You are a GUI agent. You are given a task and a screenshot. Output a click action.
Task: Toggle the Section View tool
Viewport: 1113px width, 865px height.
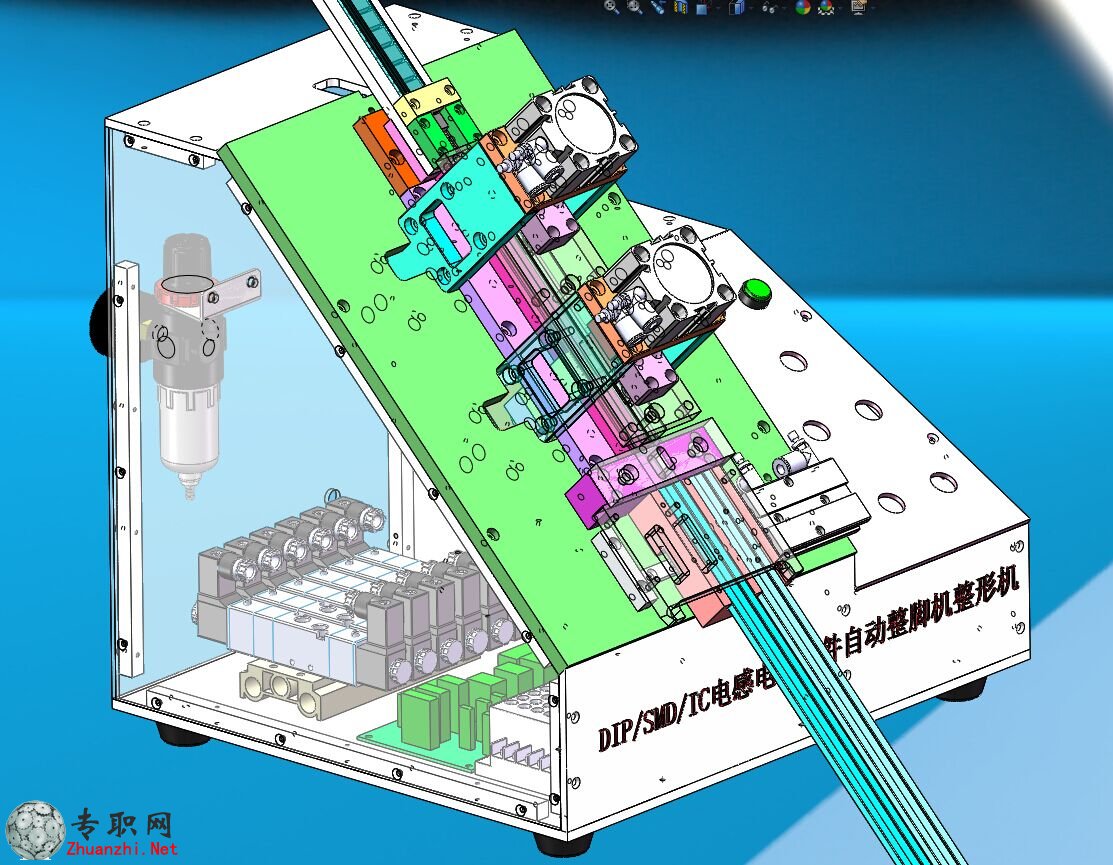tap(680, 7)
